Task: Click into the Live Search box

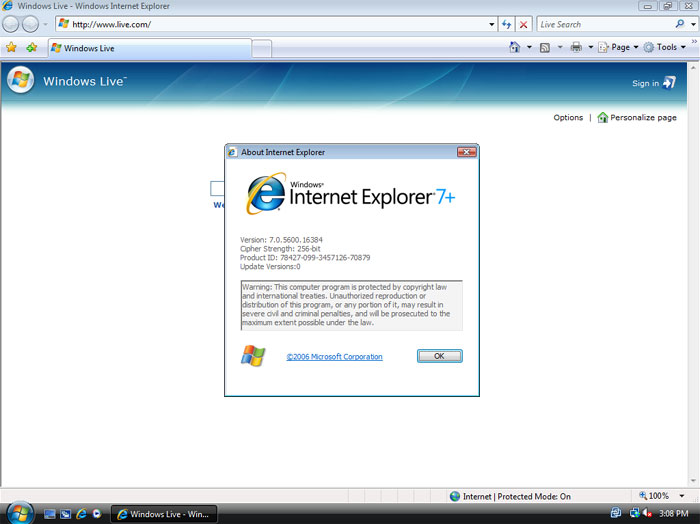Action: (x=605, y=25)
